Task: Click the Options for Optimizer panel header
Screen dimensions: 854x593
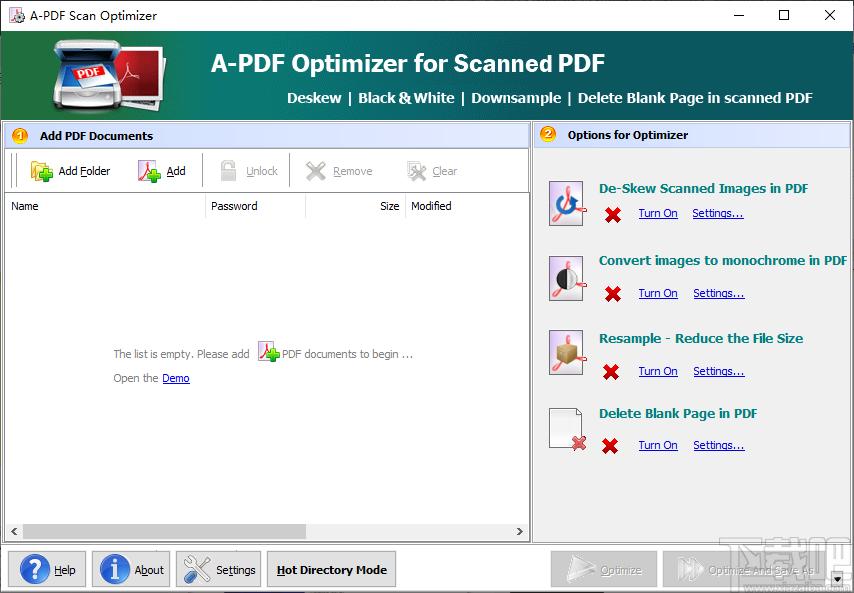Action: (691, 135)
